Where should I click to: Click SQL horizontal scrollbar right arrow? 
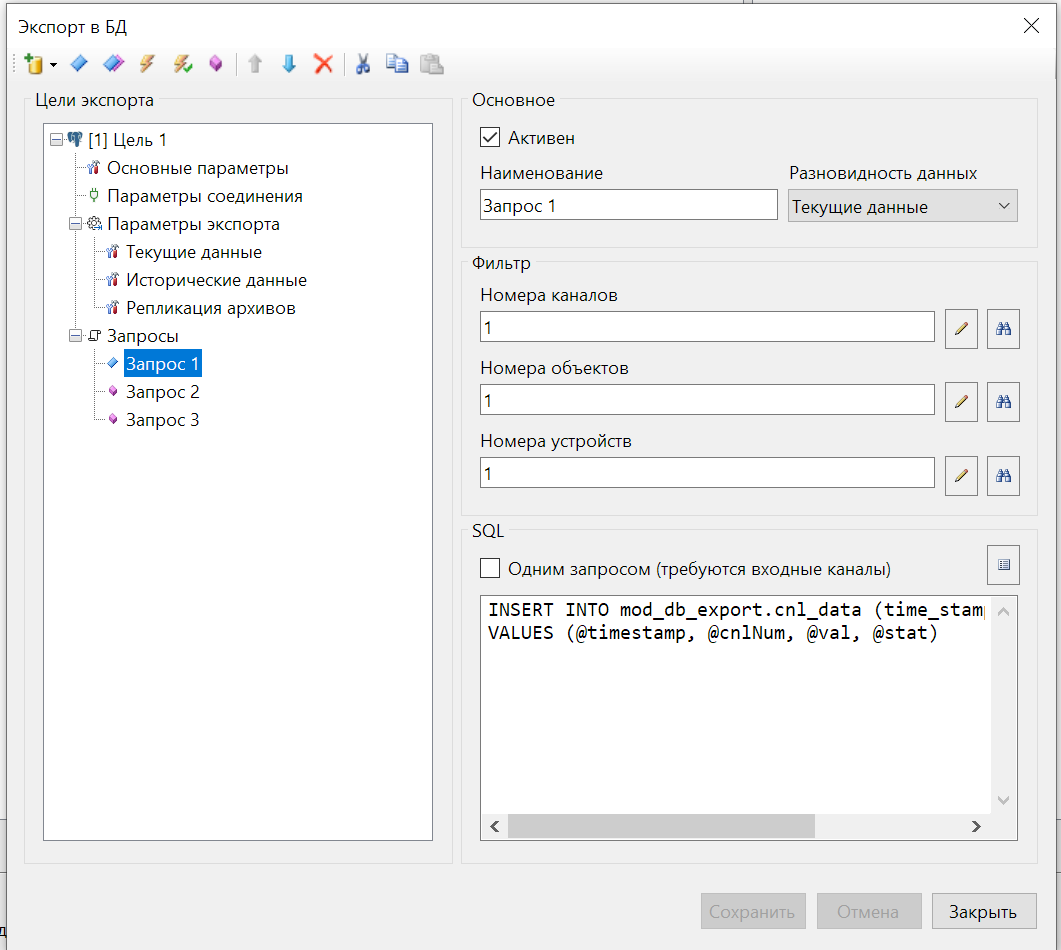[x=976, y=826]
